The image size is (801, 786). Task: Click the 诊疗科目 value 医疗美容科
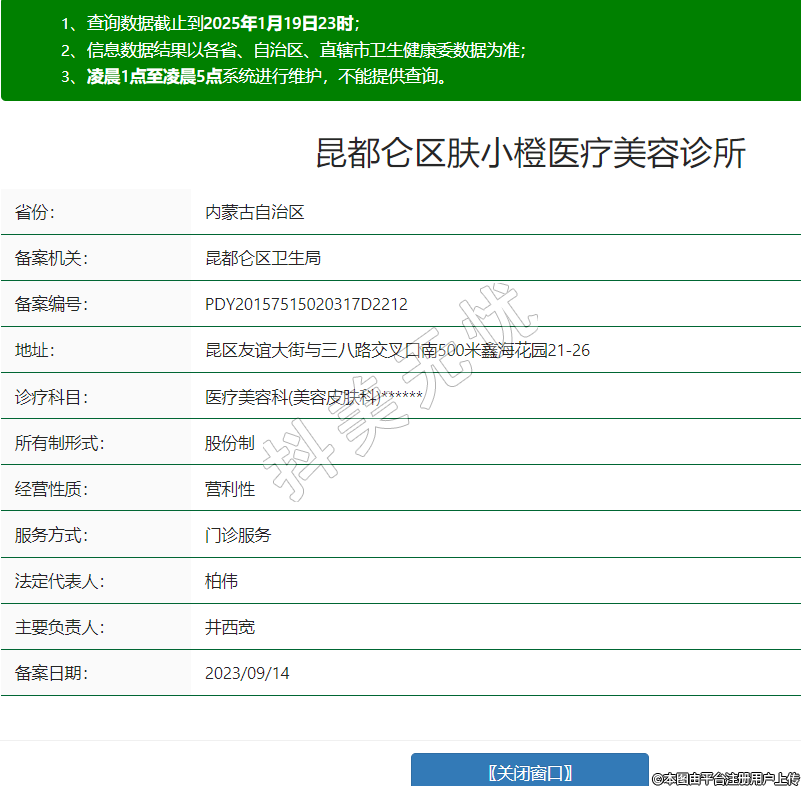point(246,397)
